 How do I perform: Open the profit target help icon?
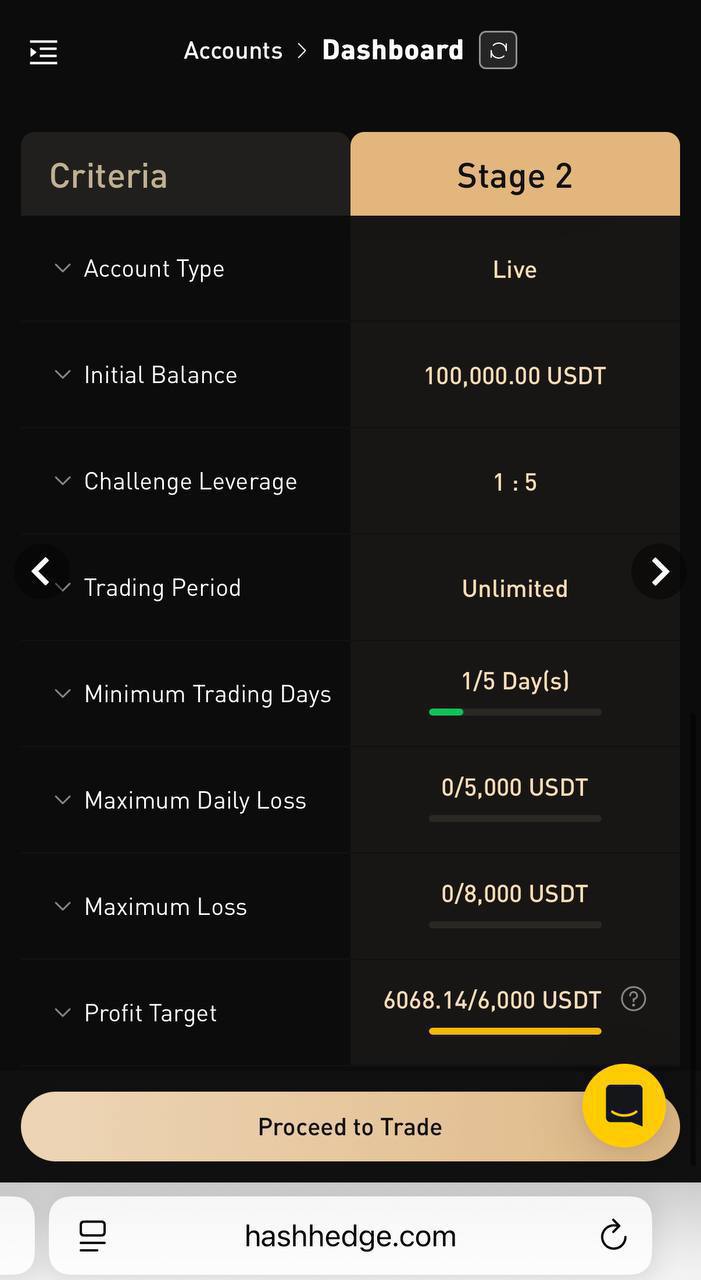click(633, 999)
